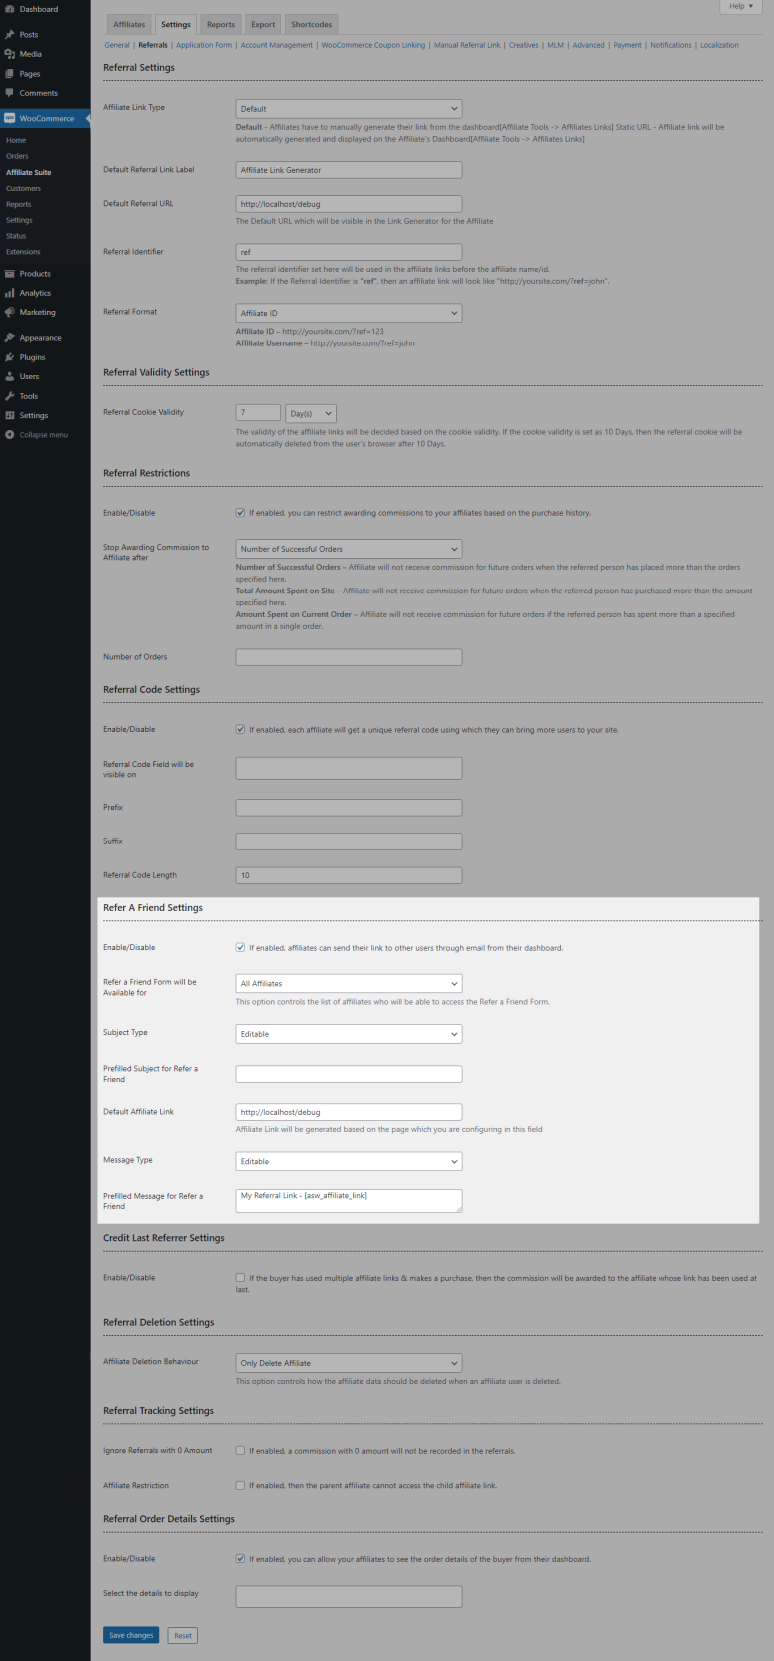Click the Posts pin icon

[9, 35]
